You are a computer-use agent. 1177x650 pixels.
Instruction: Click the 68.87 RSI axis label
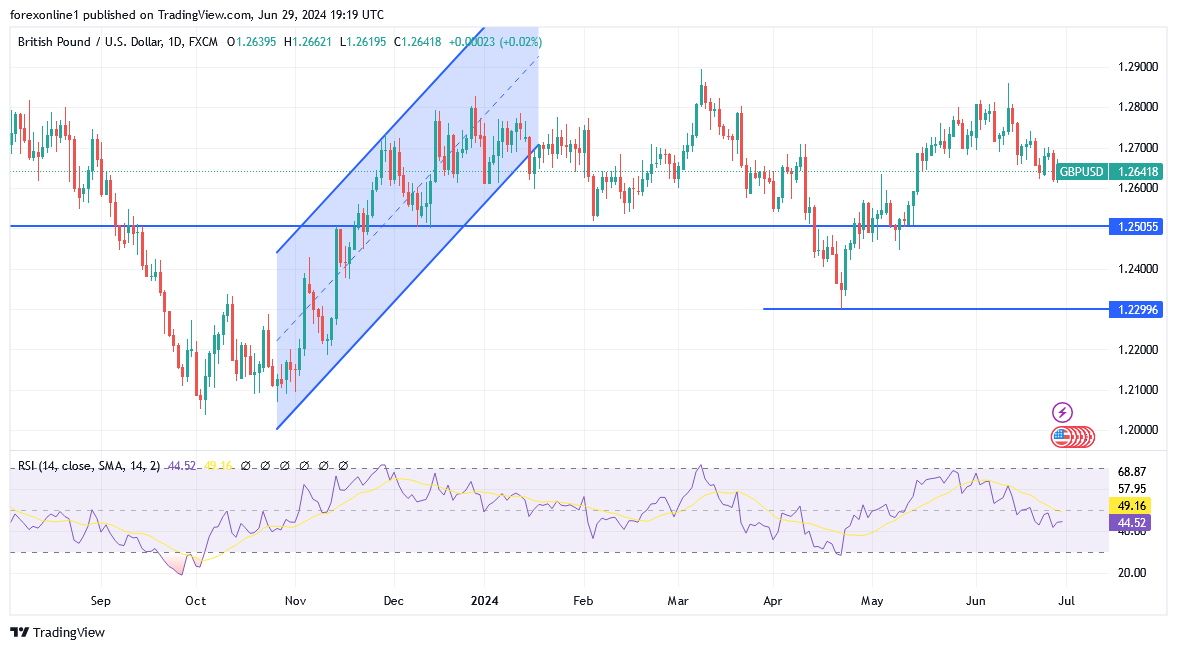(1132, 472)
